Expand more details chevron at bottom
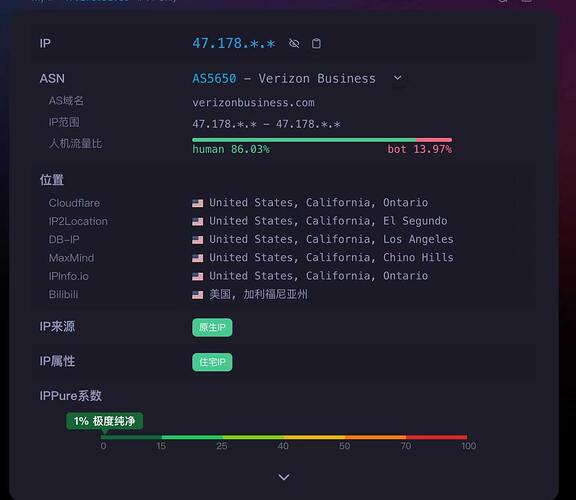The height and width of the screenshot is (500, 576). tap(284, 477)
